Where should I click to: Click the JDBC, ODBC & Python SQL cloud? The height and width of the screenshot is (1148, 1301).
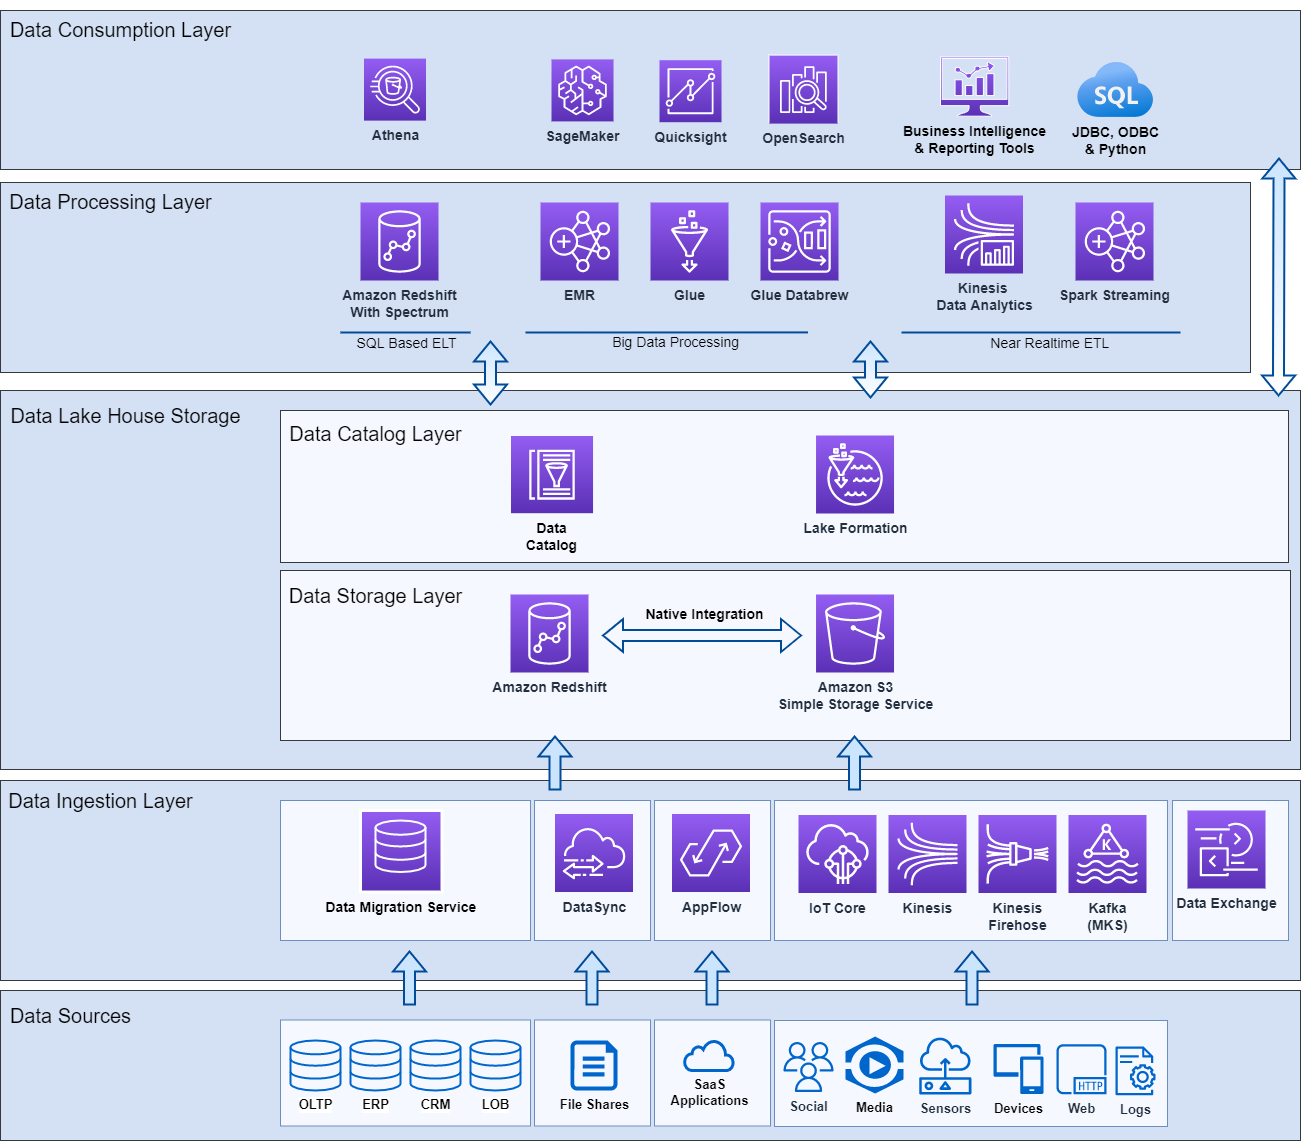point(1115,92)
